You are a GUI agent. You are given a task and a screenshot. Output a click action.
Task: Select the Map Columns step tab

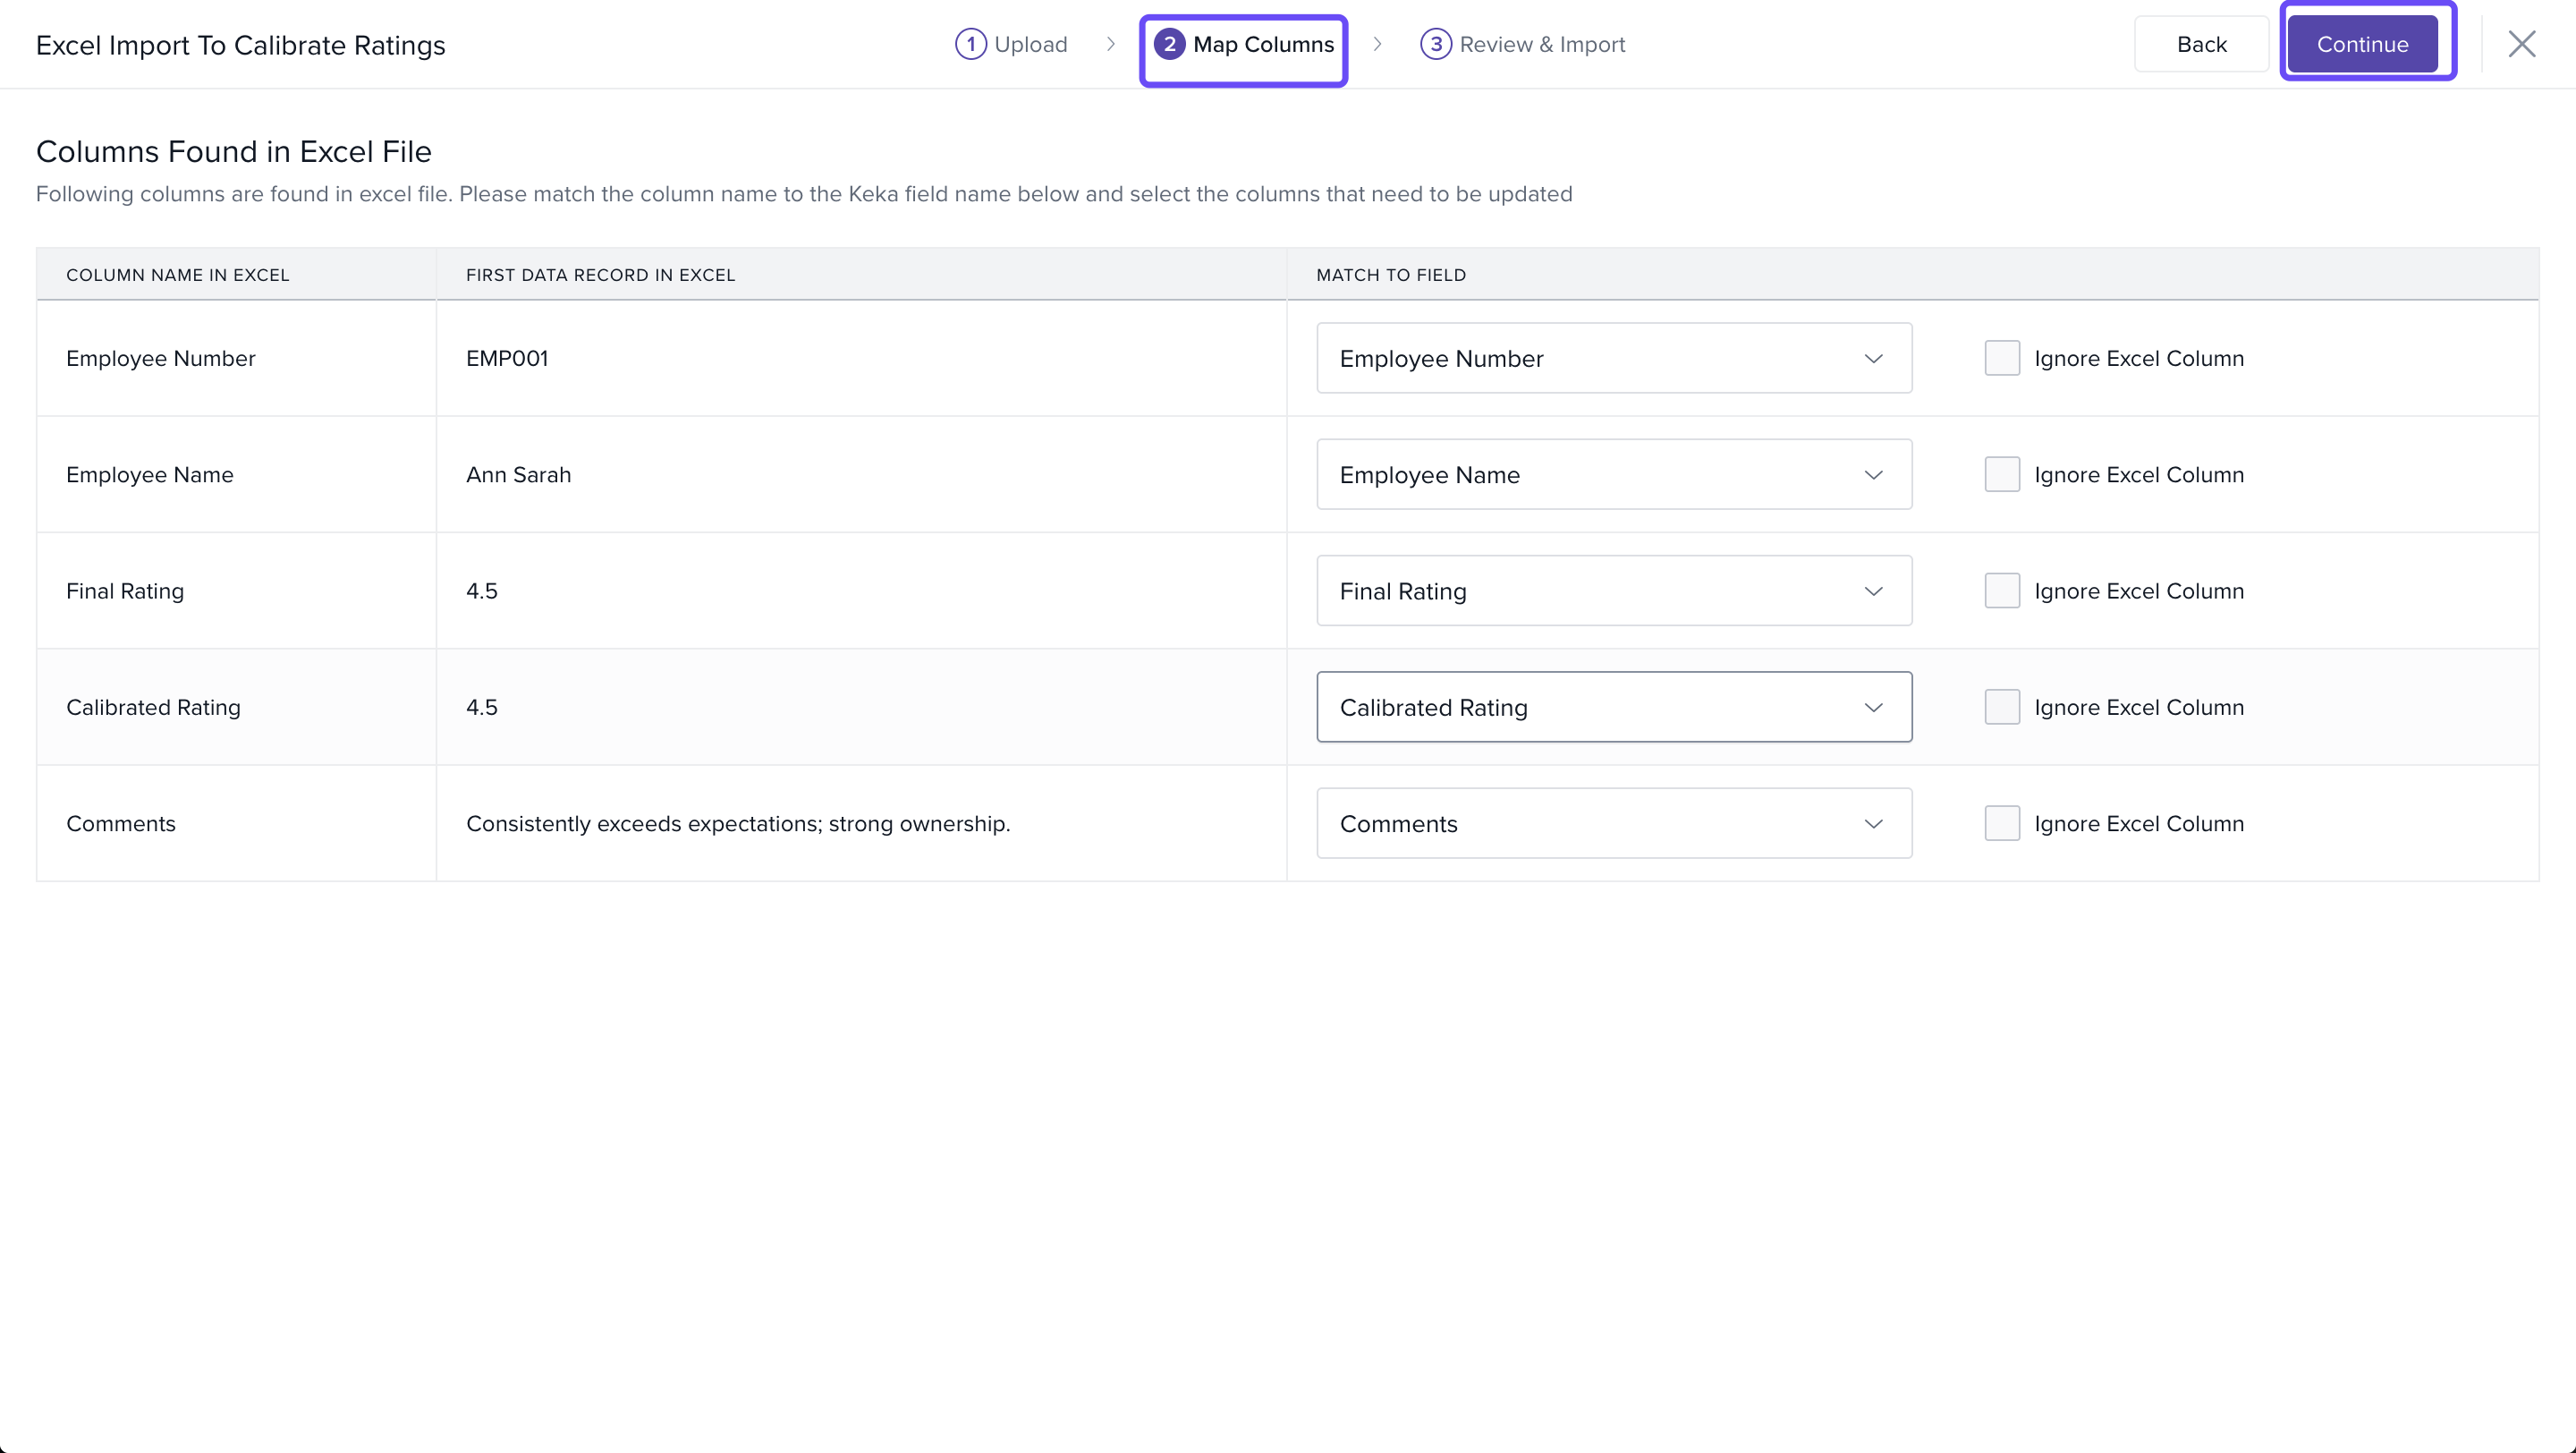(1262, 44)
